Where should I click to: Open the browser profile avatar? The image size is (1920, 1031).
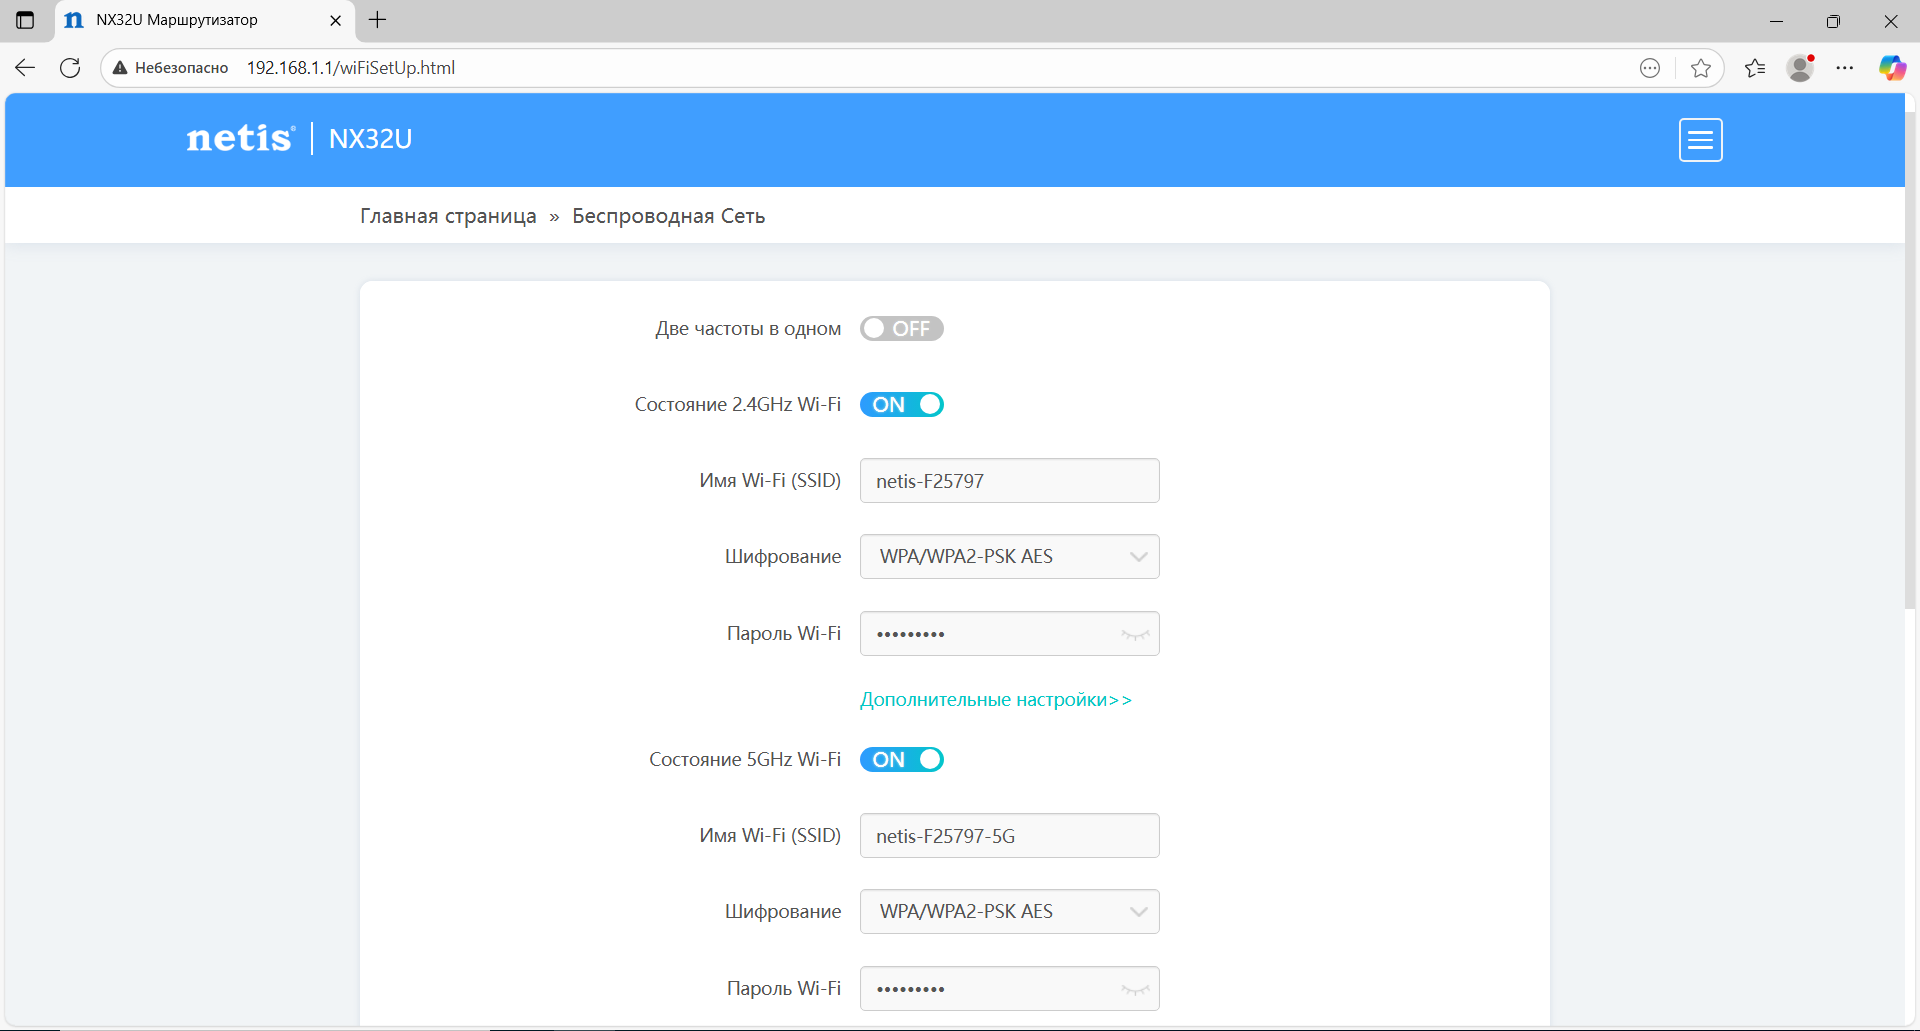click(1801, 68)
